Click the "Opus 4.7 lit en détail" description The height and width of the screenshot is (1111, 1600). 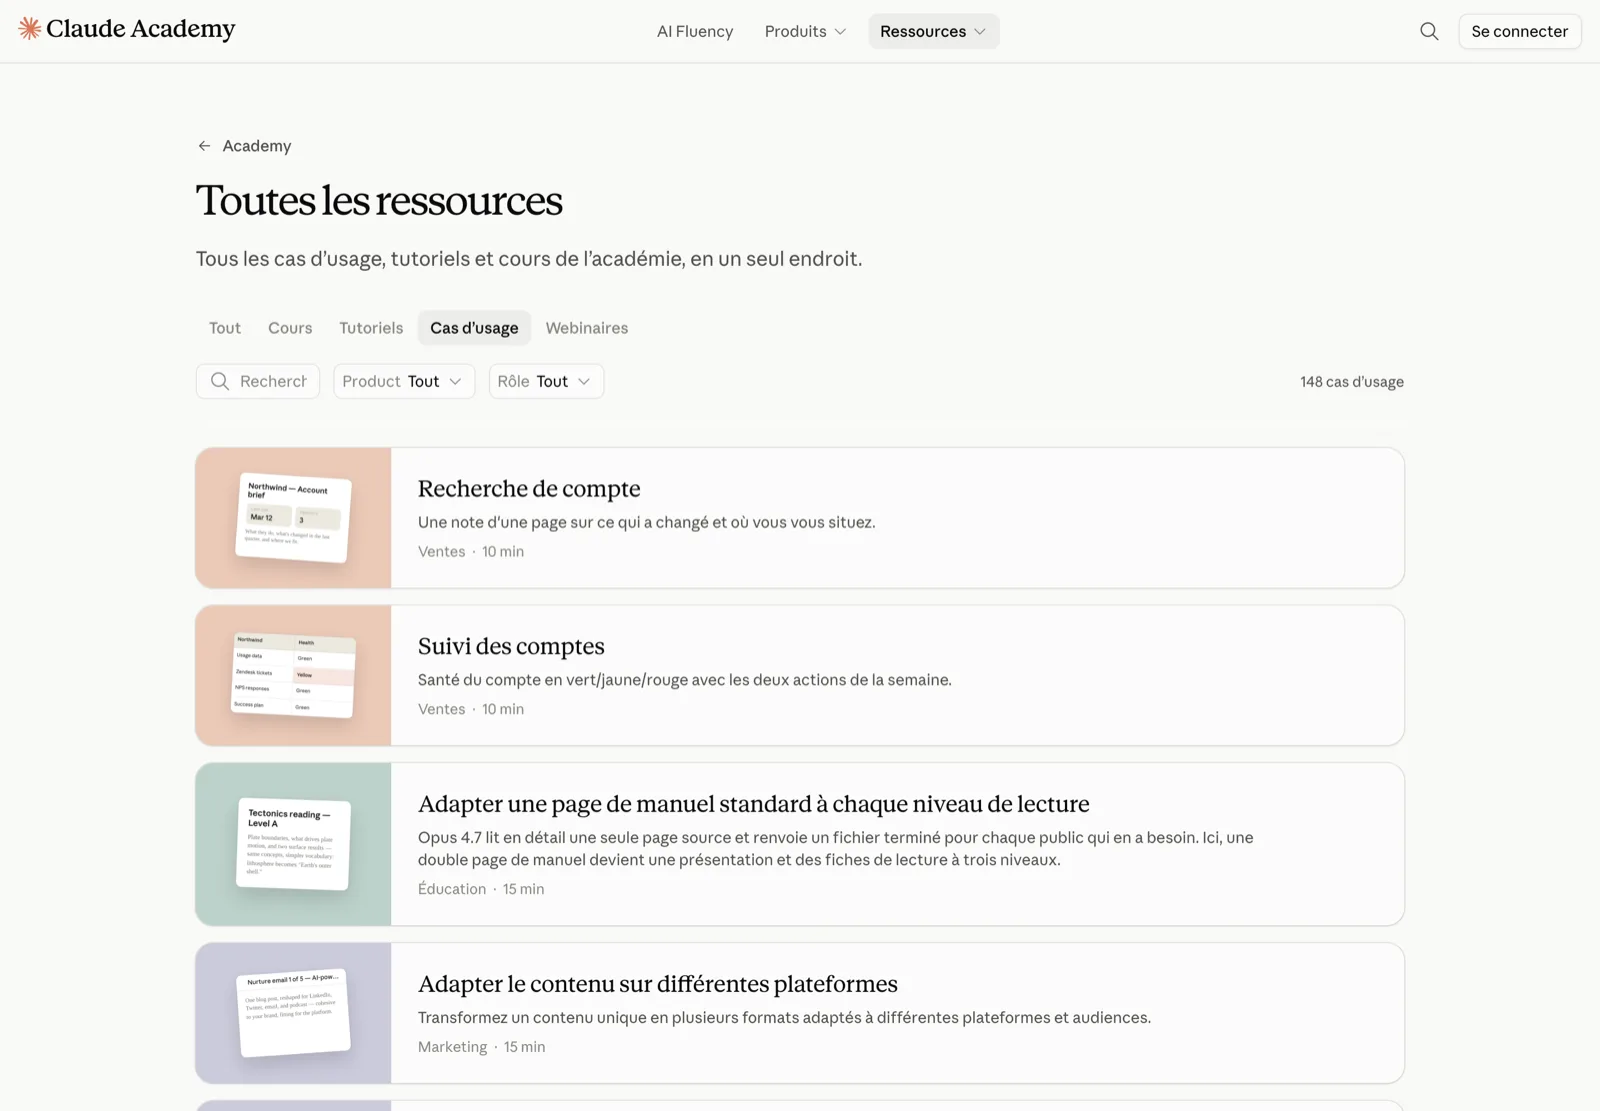point(836,849)
